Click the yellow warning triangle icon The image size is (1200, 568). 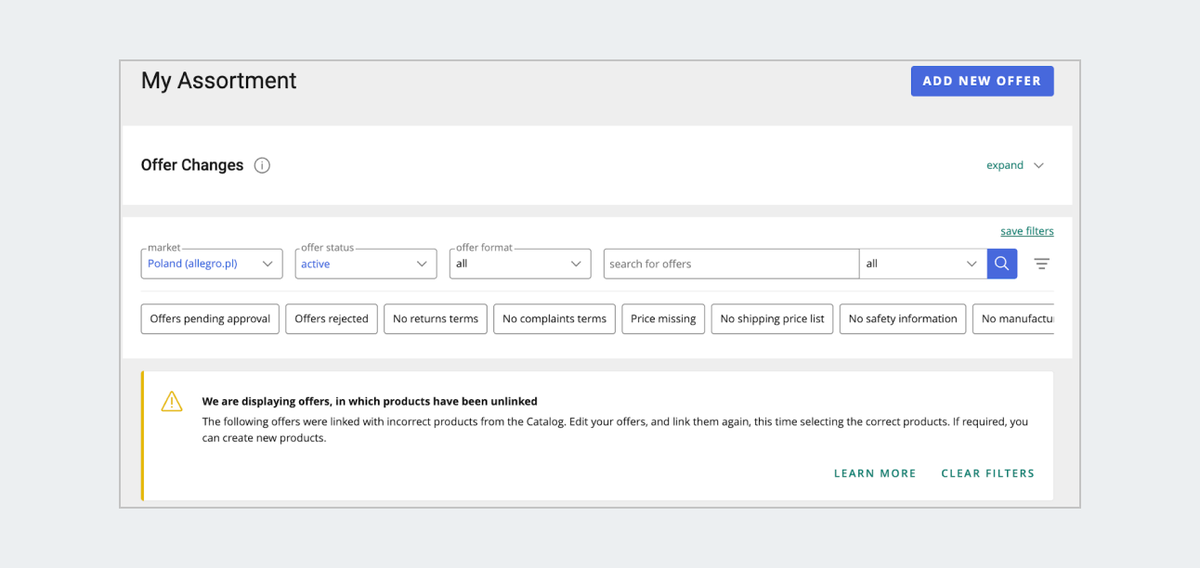pyautogui.click(x=172, y=401)
